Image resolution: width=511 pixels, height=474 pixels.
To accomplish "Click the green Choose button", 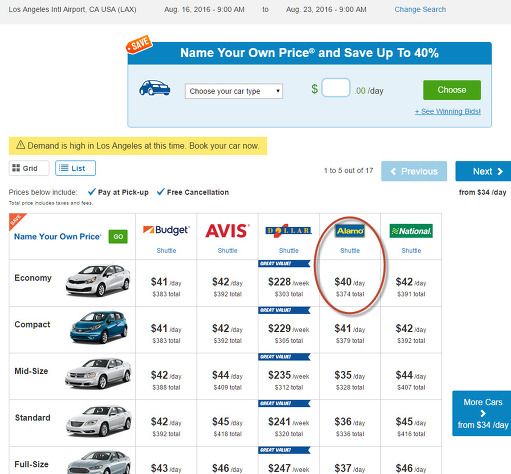I will (452, 90).
